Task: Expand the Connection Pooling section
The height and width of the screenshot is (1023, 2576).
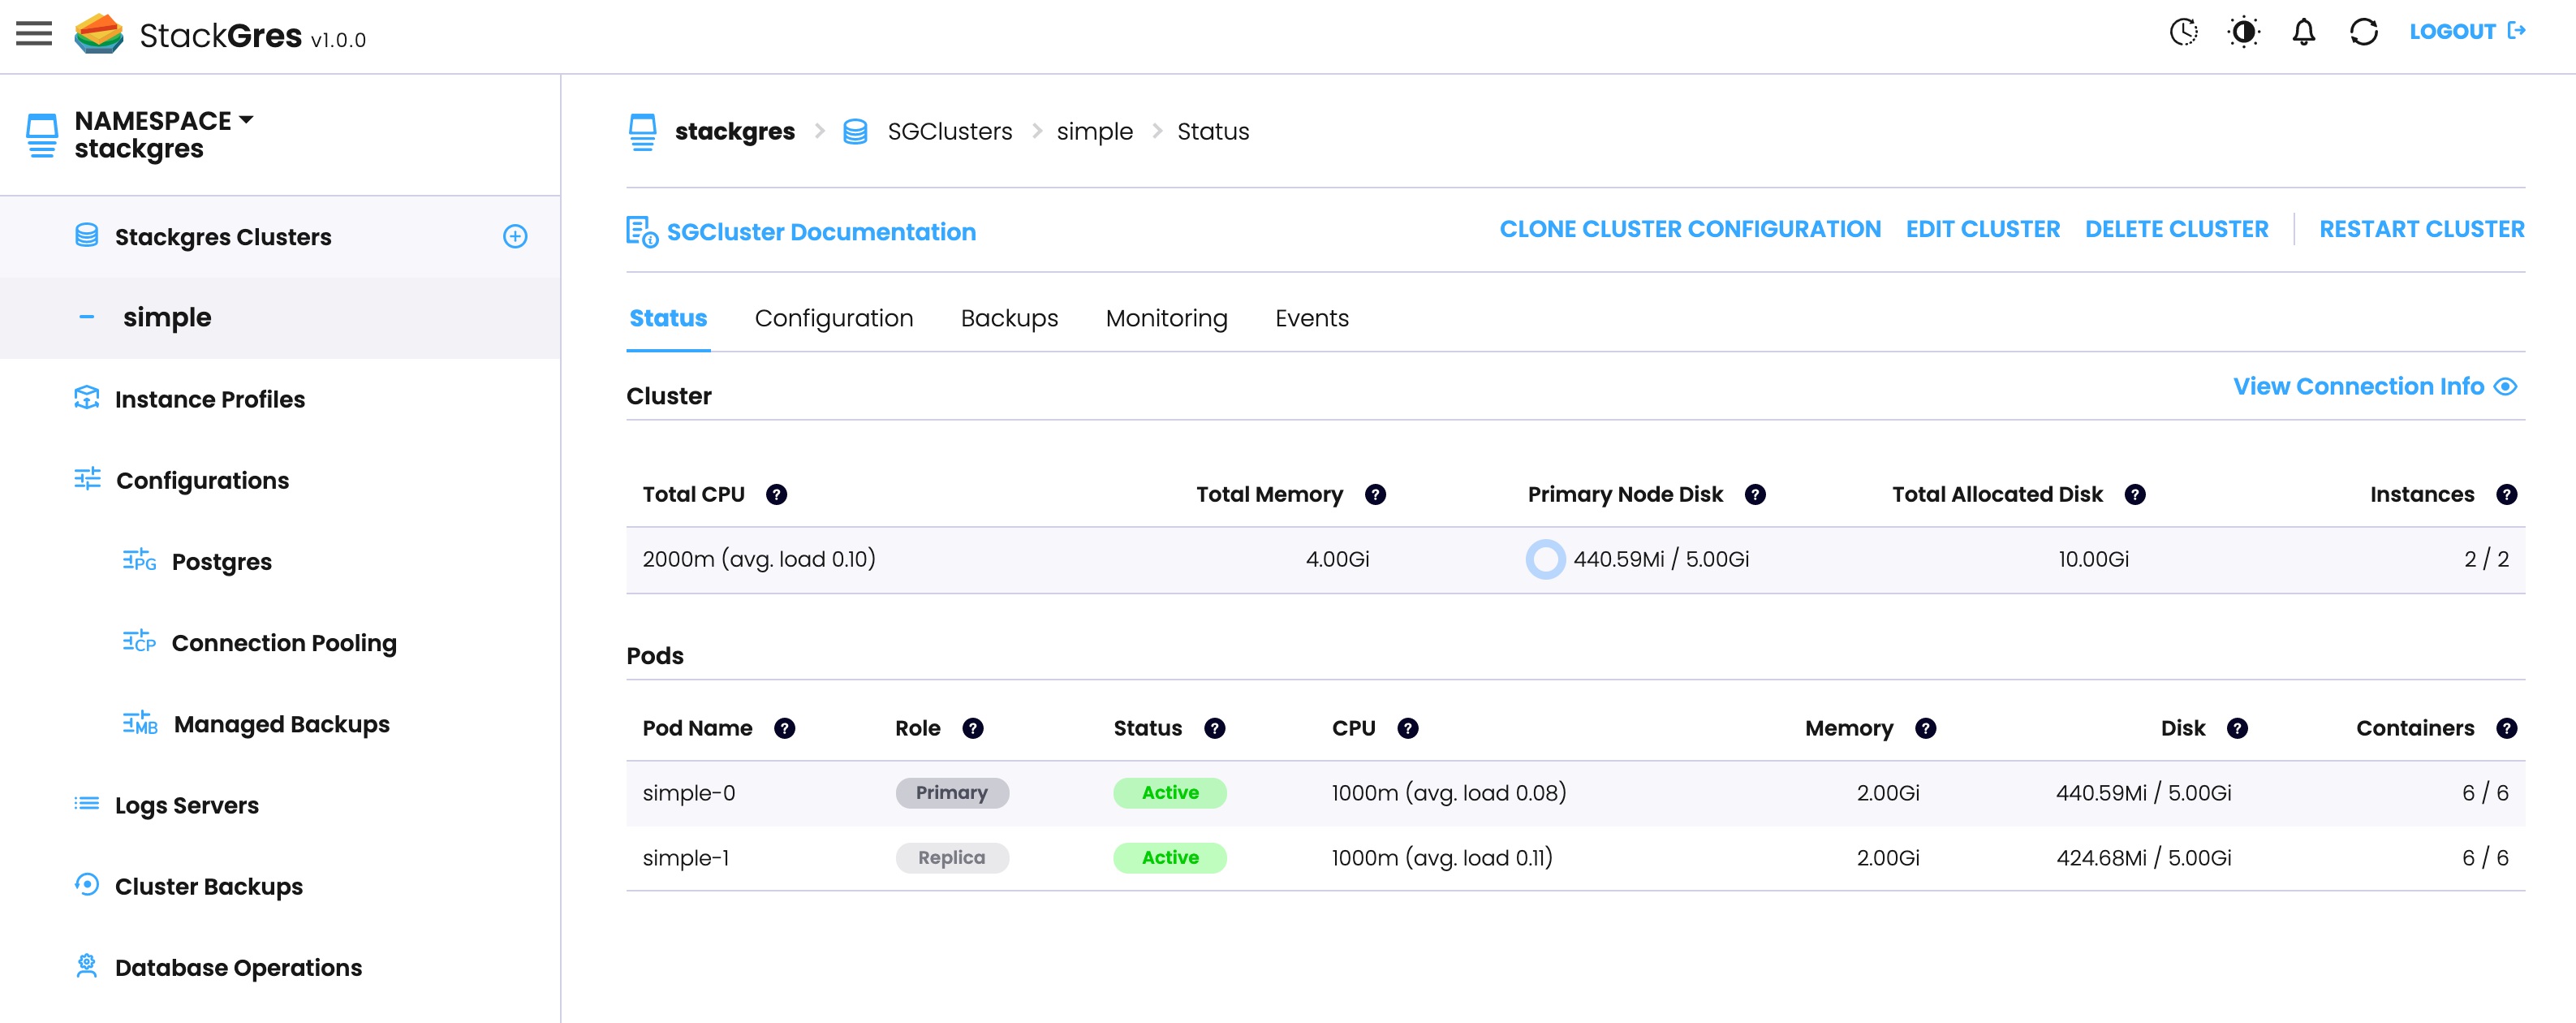Action: (284, 641)
